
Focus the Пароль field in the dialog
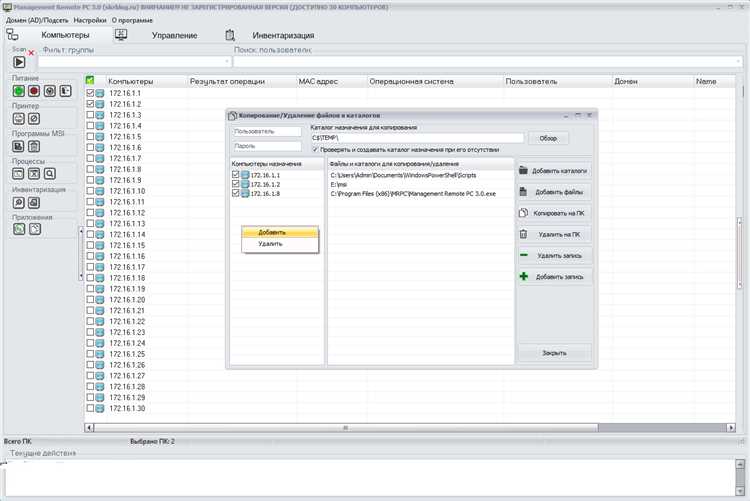tap(266, 145)
